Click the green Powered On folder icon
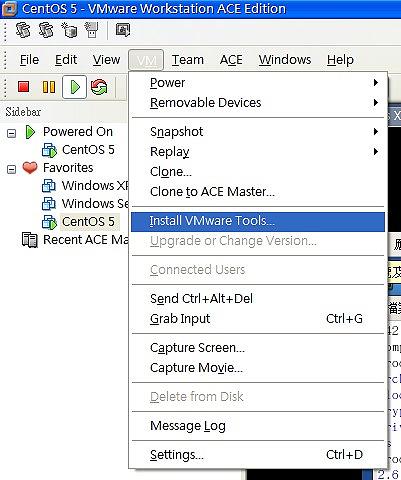This screenshot has width=401, height=480. coord(30,132)
